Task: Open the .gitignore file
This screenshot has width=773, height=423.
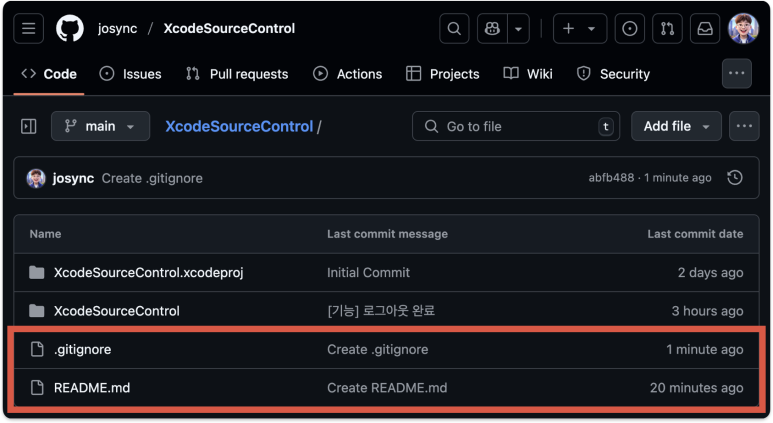Action: pyautogui.click(x=82, y=350)
